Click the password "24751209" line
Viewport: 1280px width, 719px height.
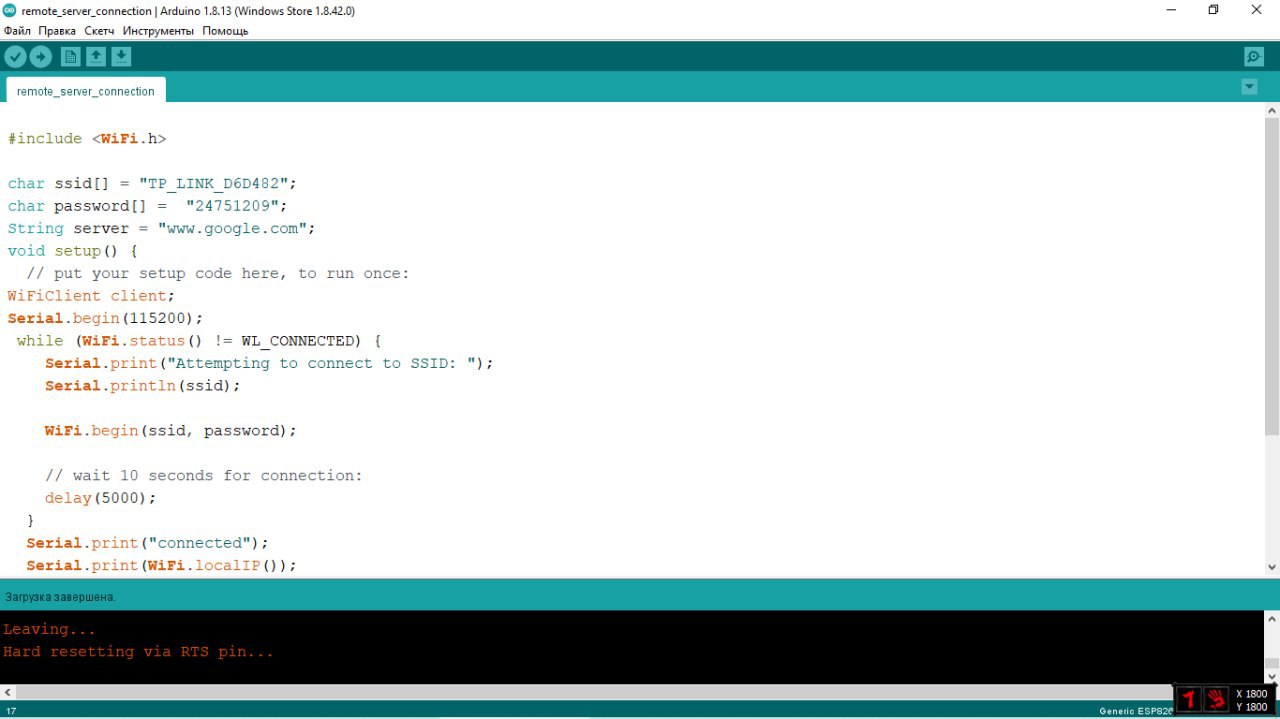pos(148,206)
